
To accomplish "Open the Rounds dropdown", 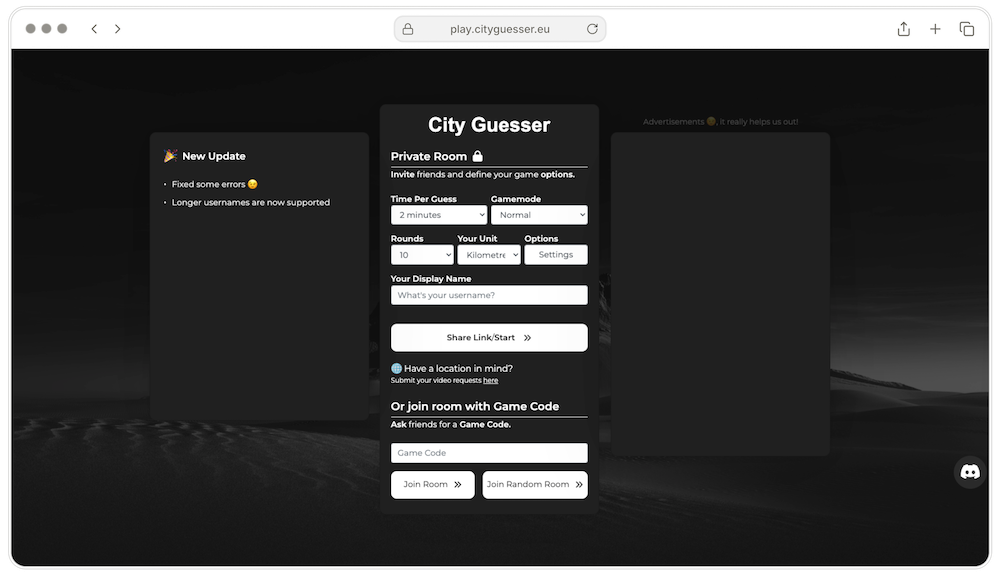I will (x=422, y=254).
